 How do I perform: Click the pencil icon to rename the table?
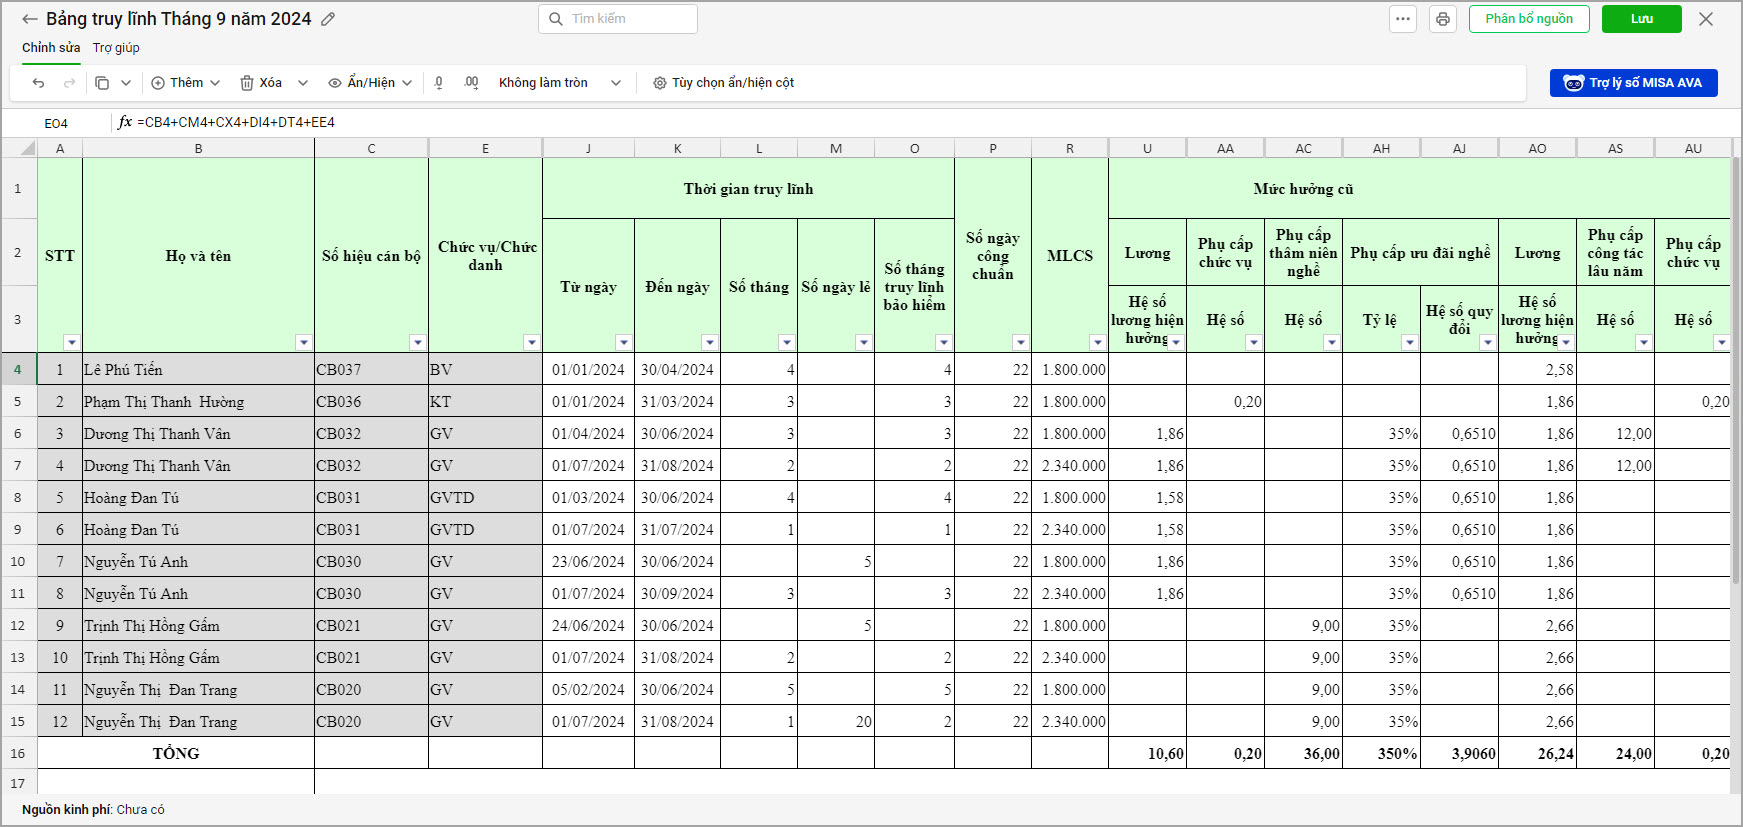click(328, 19)
